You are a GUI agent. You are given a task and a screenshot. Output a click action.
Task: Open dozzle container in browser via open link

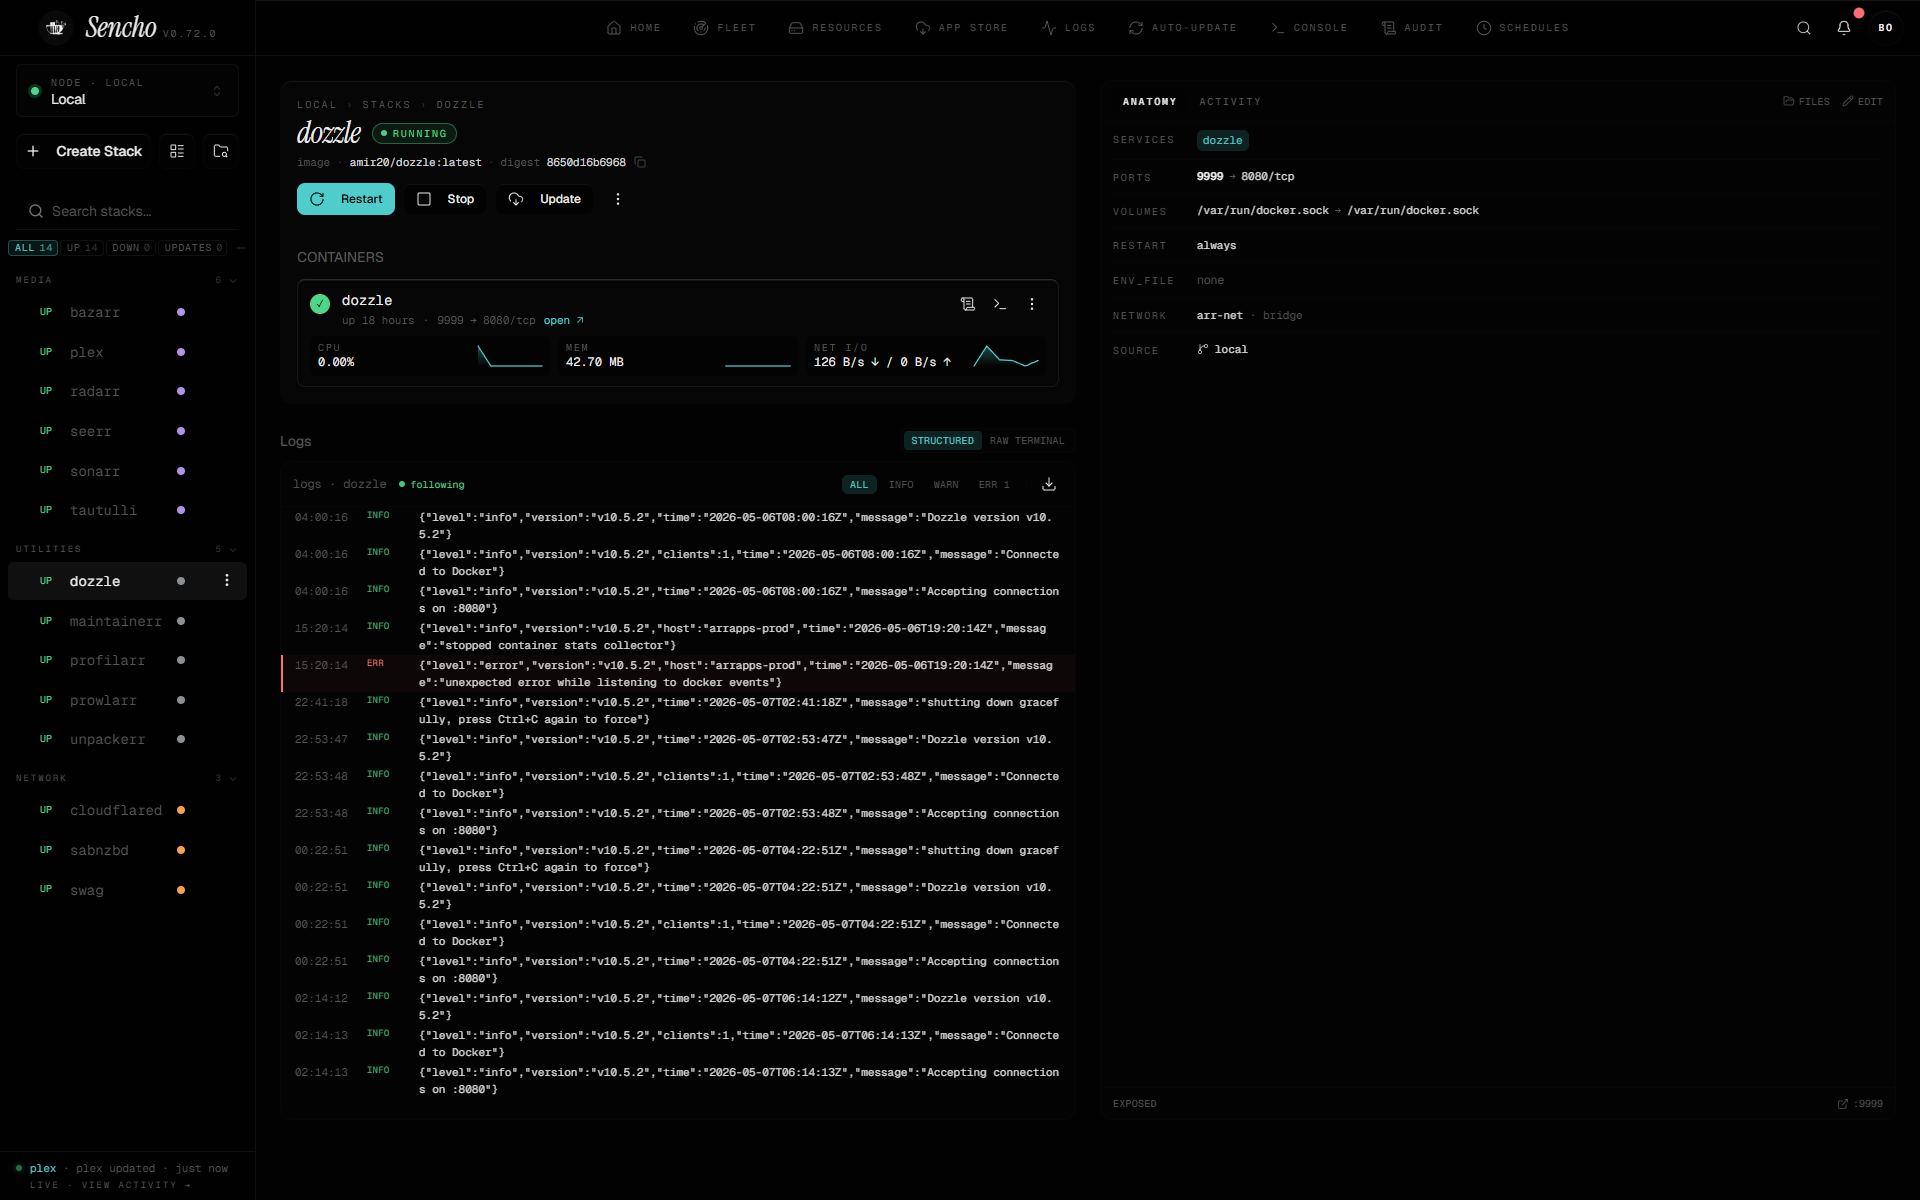point(564,321)
